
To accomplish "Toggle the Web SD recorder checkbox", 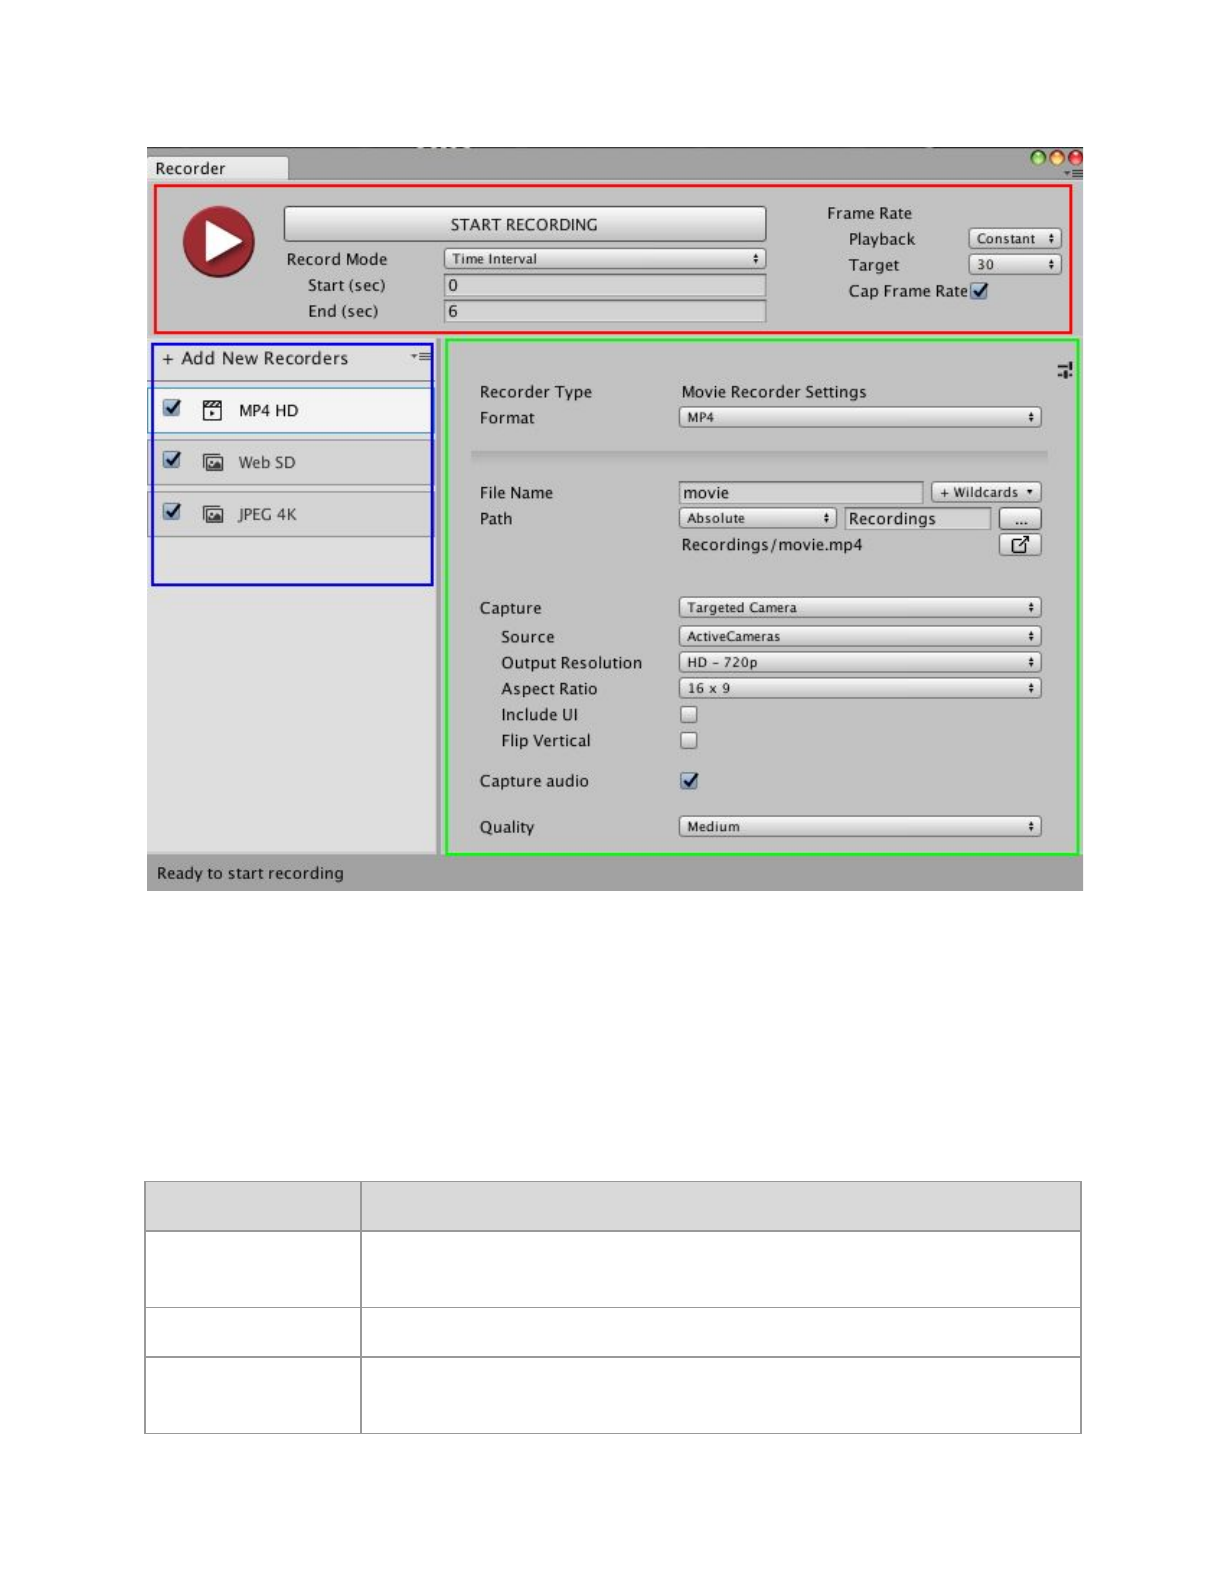I will [172, 460].
